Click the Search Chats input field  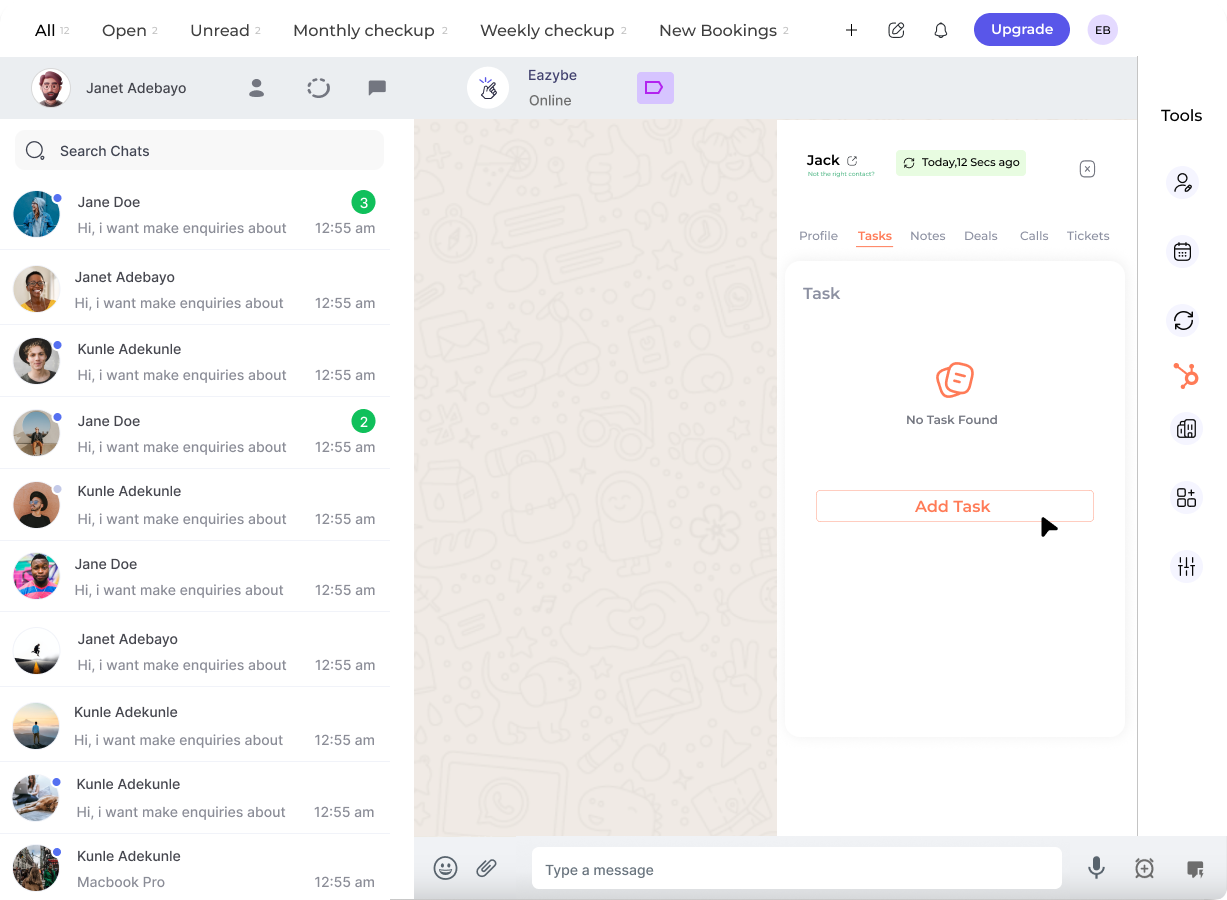point(199,150)
